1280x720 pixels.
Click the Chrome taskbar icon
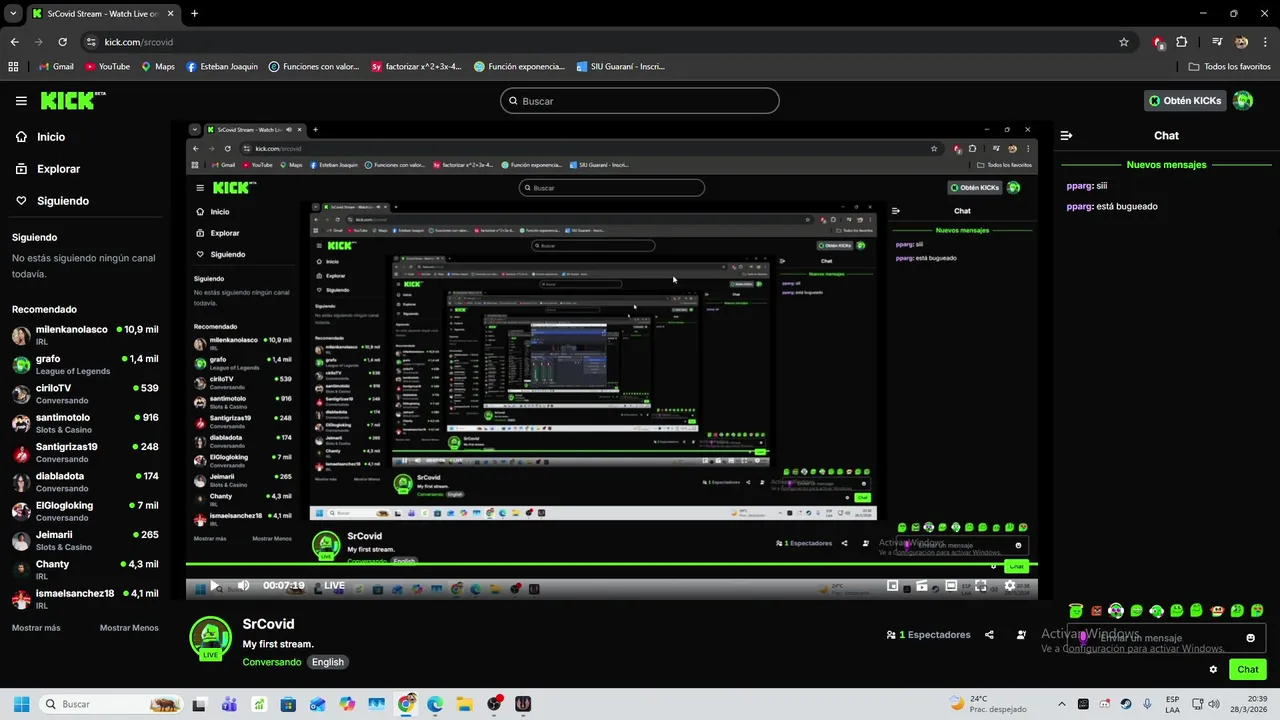tap(406, 704)
